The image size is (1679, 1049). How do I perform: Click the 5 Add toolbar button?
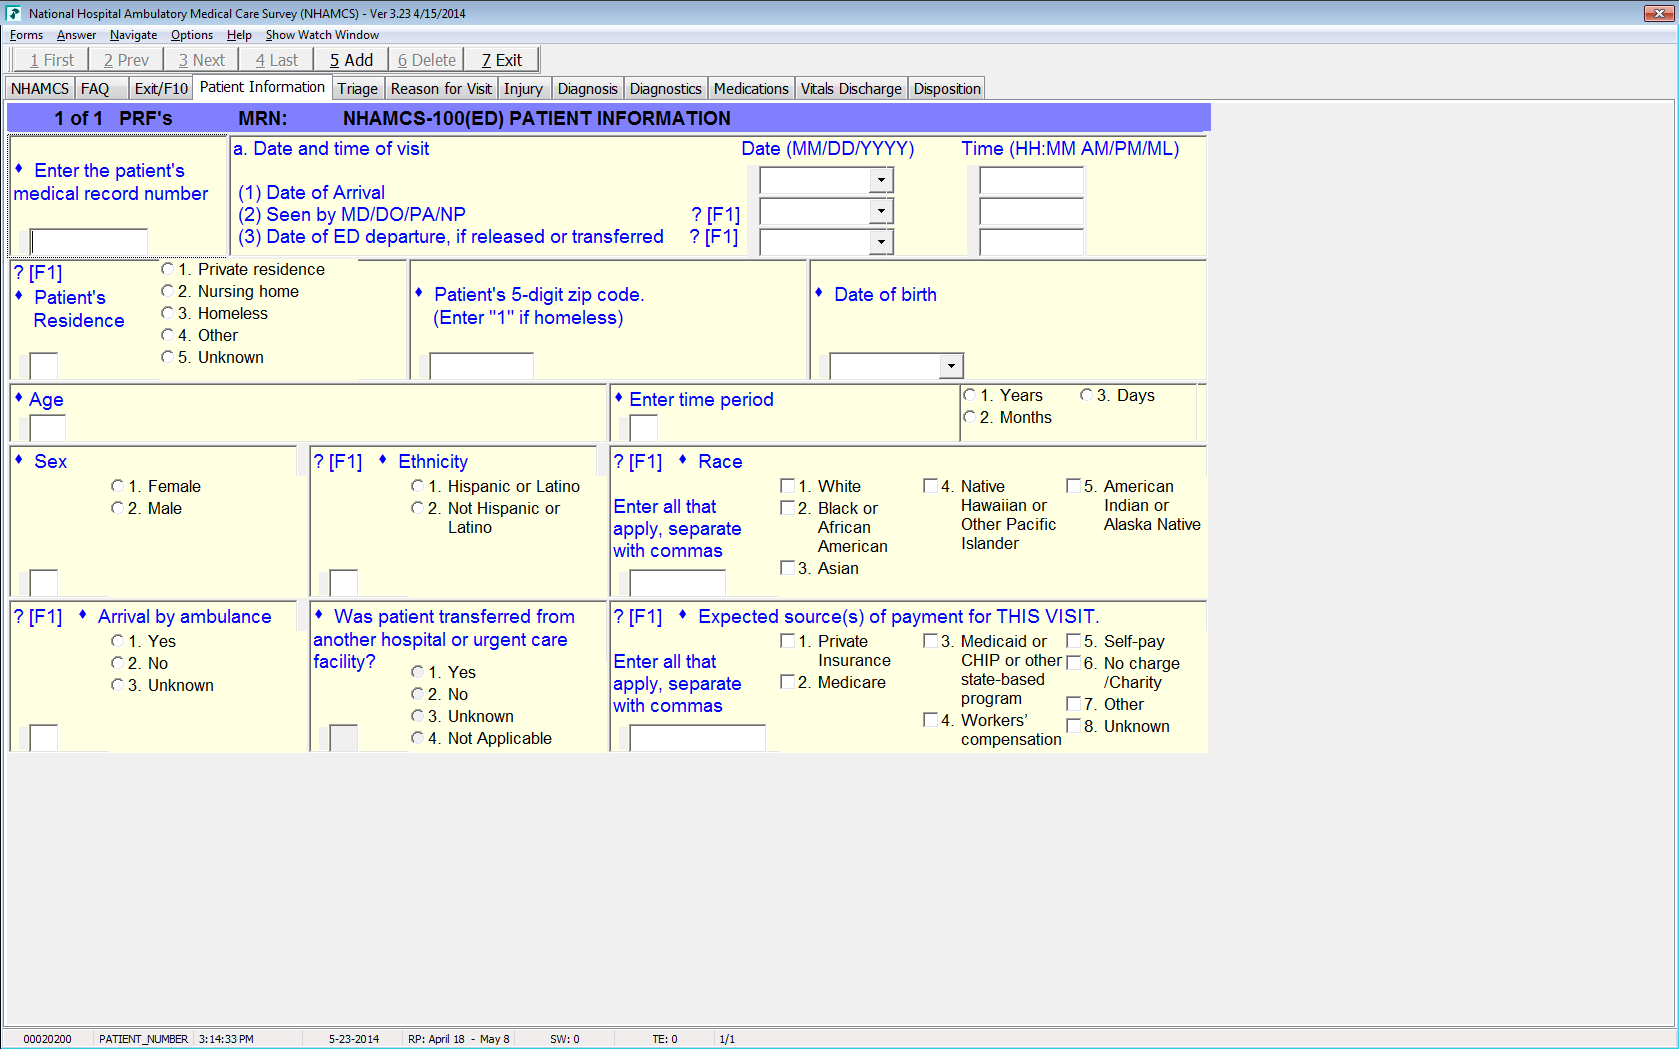coord(351,60)
